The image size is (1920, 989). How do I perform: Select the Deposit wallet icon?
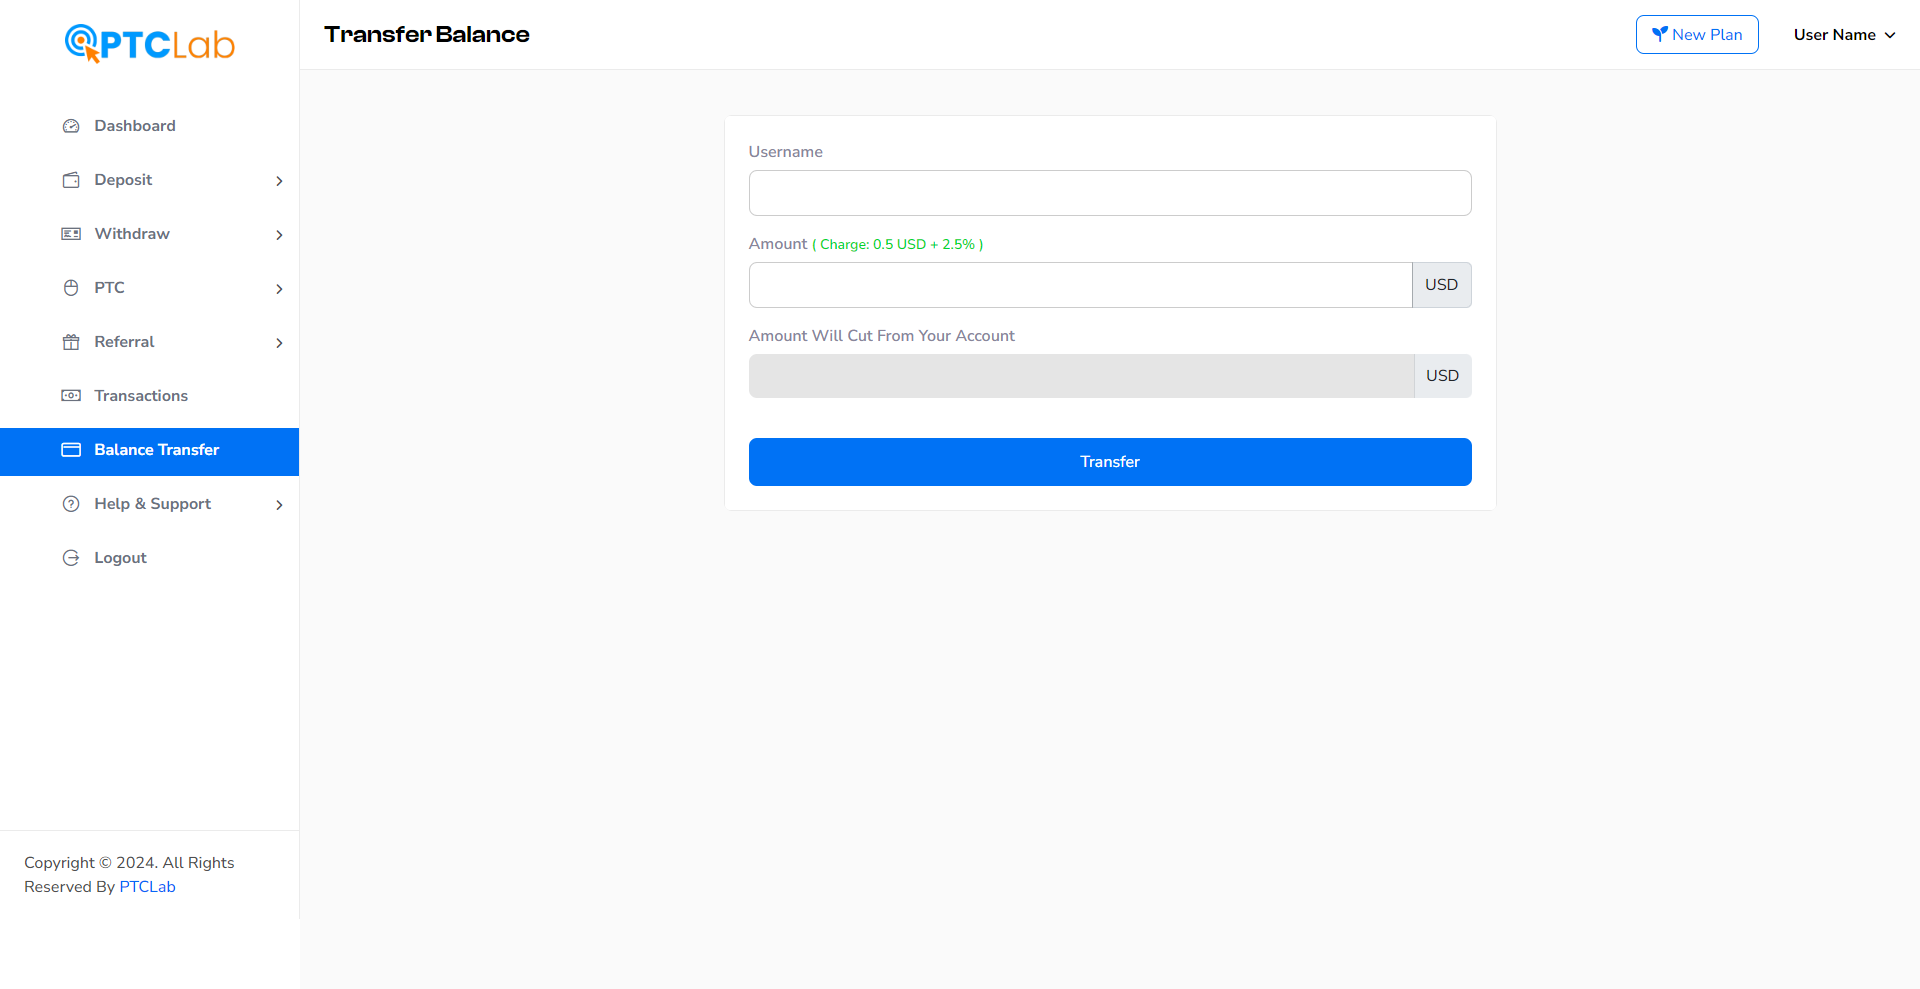70,180
